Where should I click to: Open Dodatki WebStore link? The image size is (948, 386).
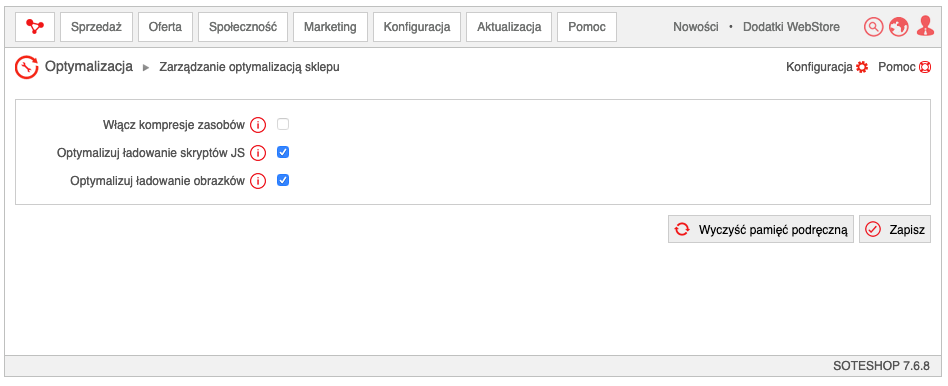pyautogui.click(x=791, y=27)
